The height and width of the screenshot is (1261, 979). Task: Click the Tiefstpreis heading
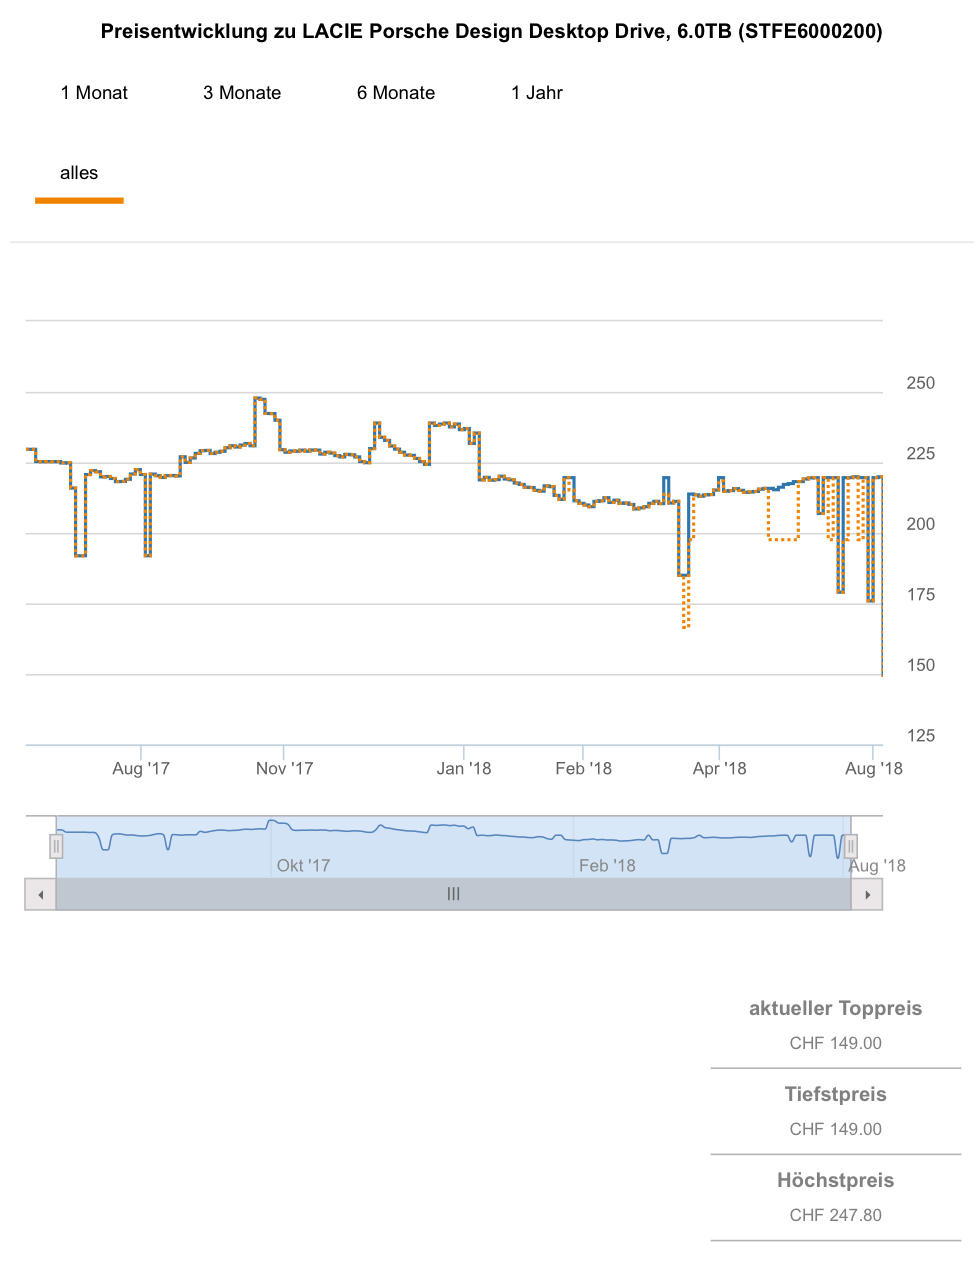[835, 1094]
